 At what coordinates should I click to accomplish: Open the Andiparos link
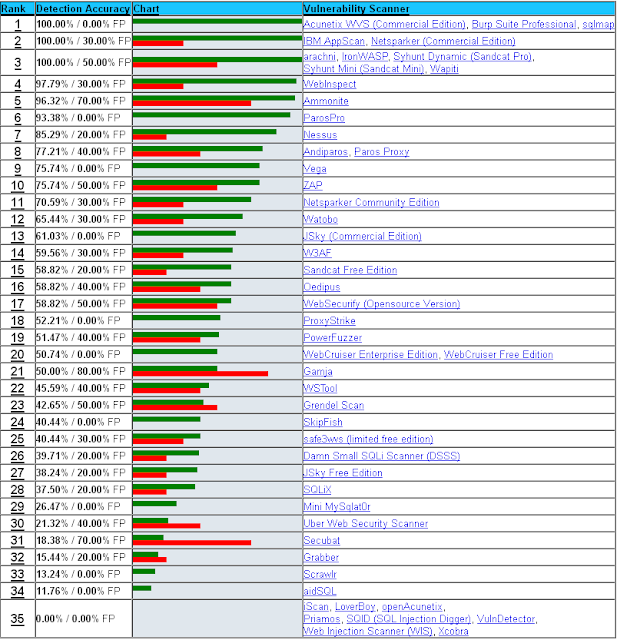coord(326,152)
